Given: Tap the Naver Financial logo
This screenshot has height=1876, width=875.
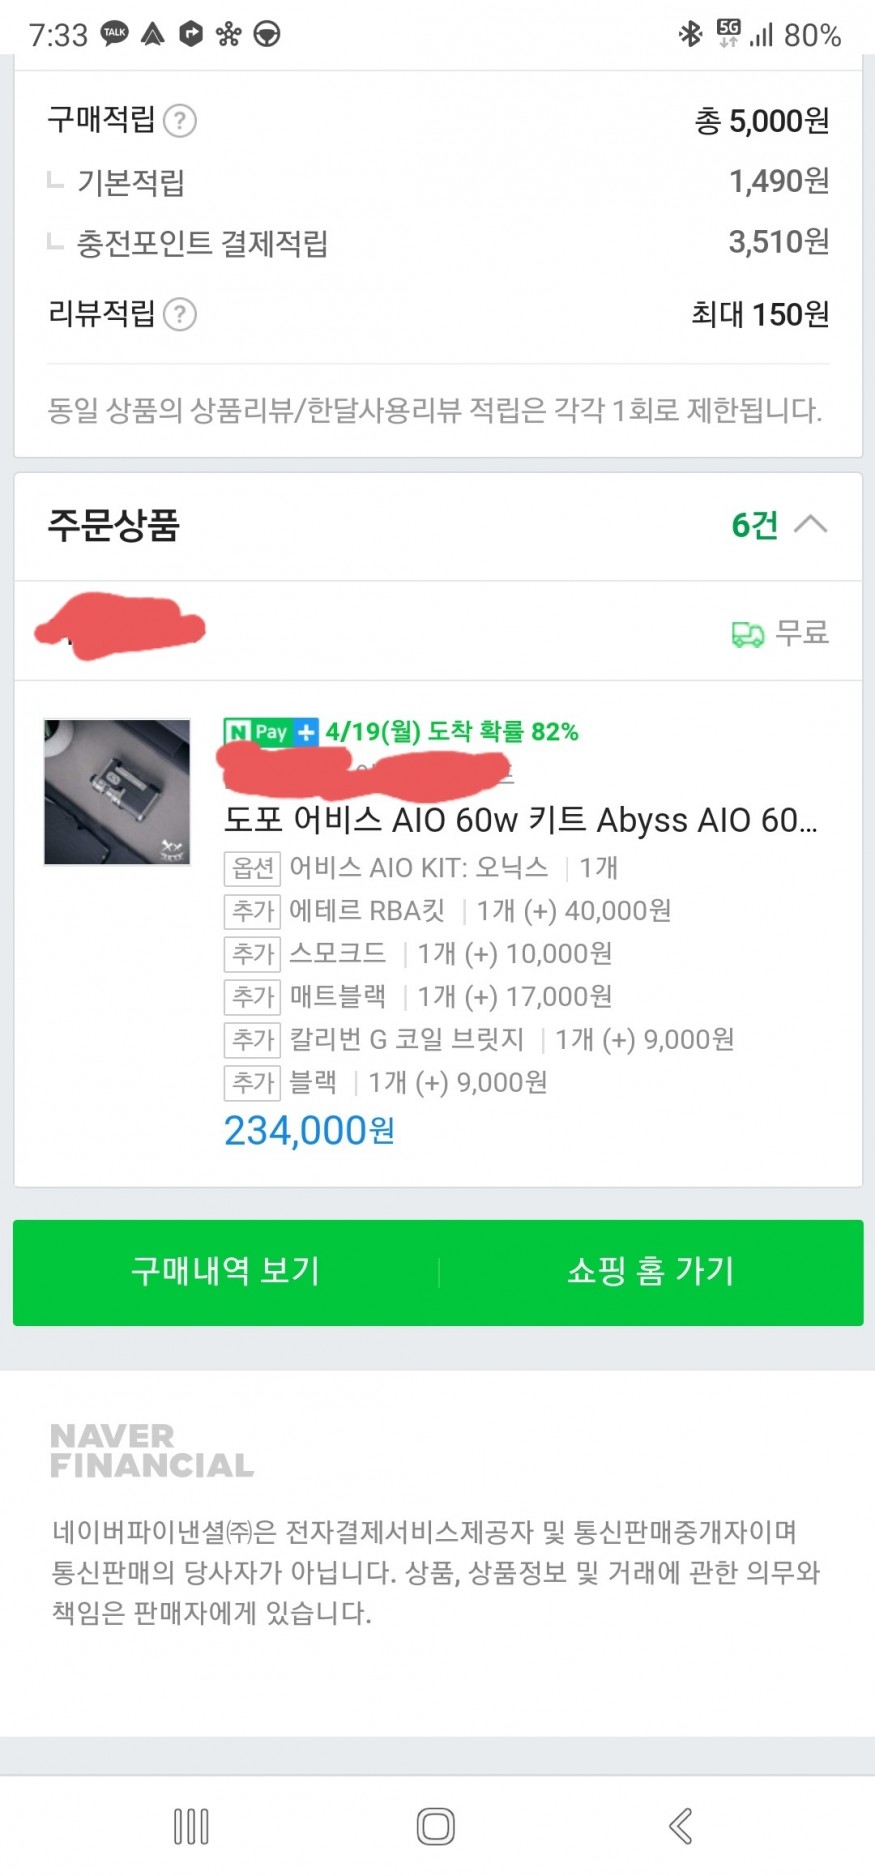Looking at the screenshot, I should tap(152, 1451).
